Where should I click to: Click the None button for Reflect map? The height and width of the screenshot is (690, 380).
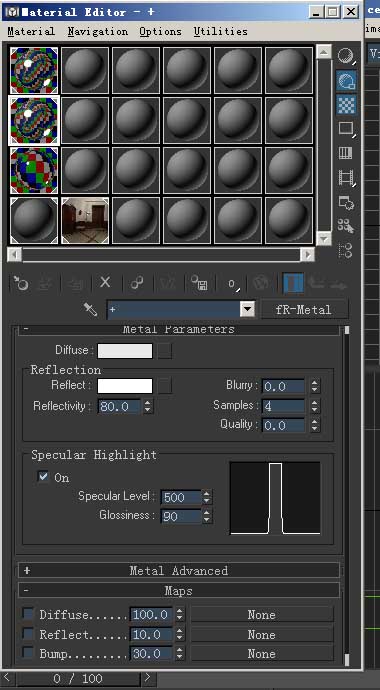262,634
